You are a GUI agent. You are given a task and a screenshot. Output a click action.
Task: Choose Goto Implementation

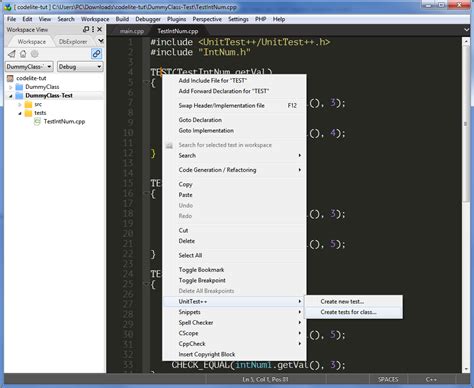pos(234,131)
